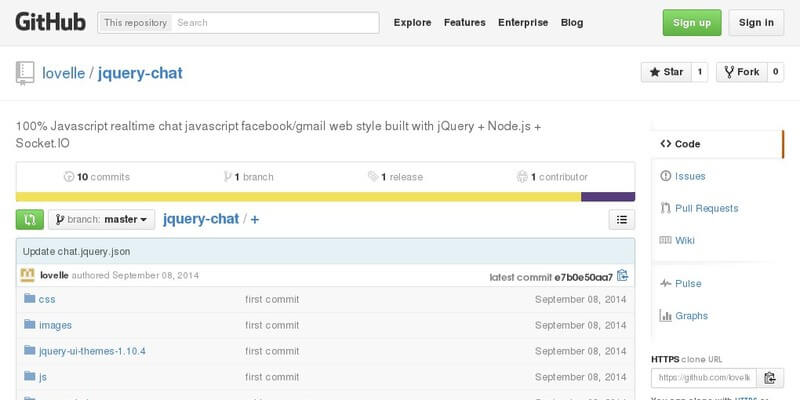Select Explore in top navigation
The image size is (800, 400).
413,22
